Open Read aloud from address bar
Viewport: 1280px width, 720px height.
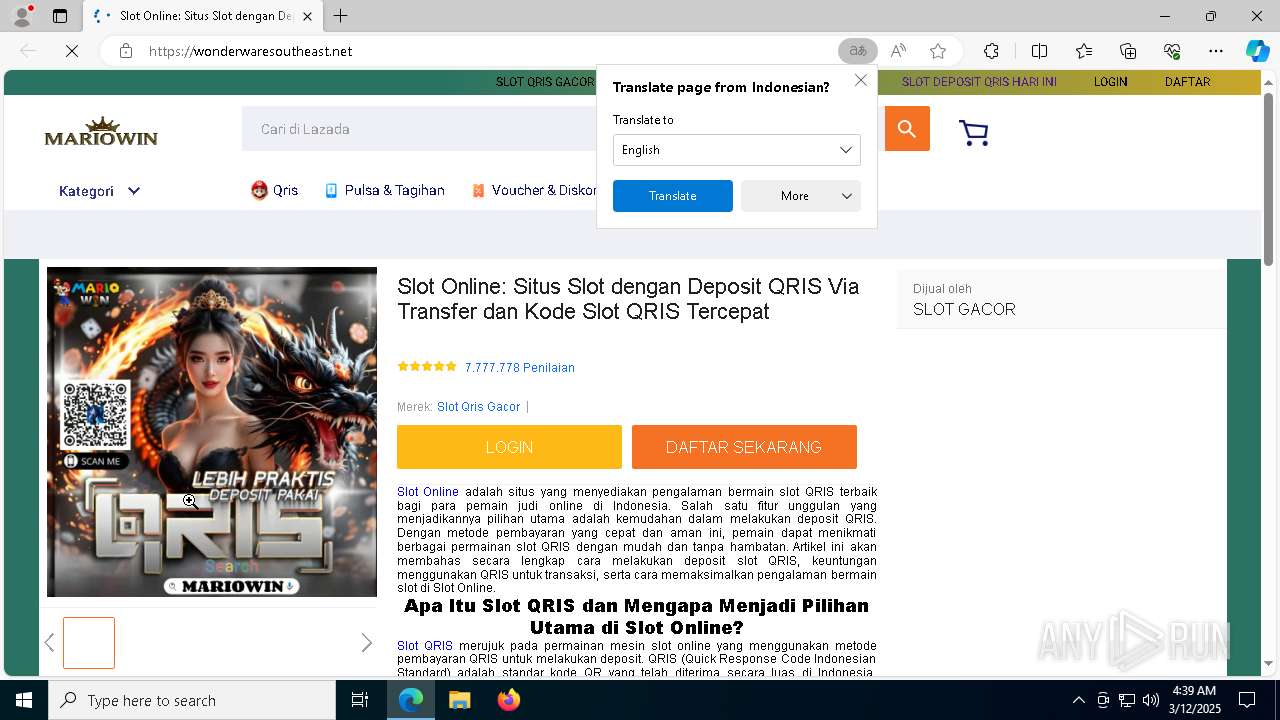click(898, 51)
